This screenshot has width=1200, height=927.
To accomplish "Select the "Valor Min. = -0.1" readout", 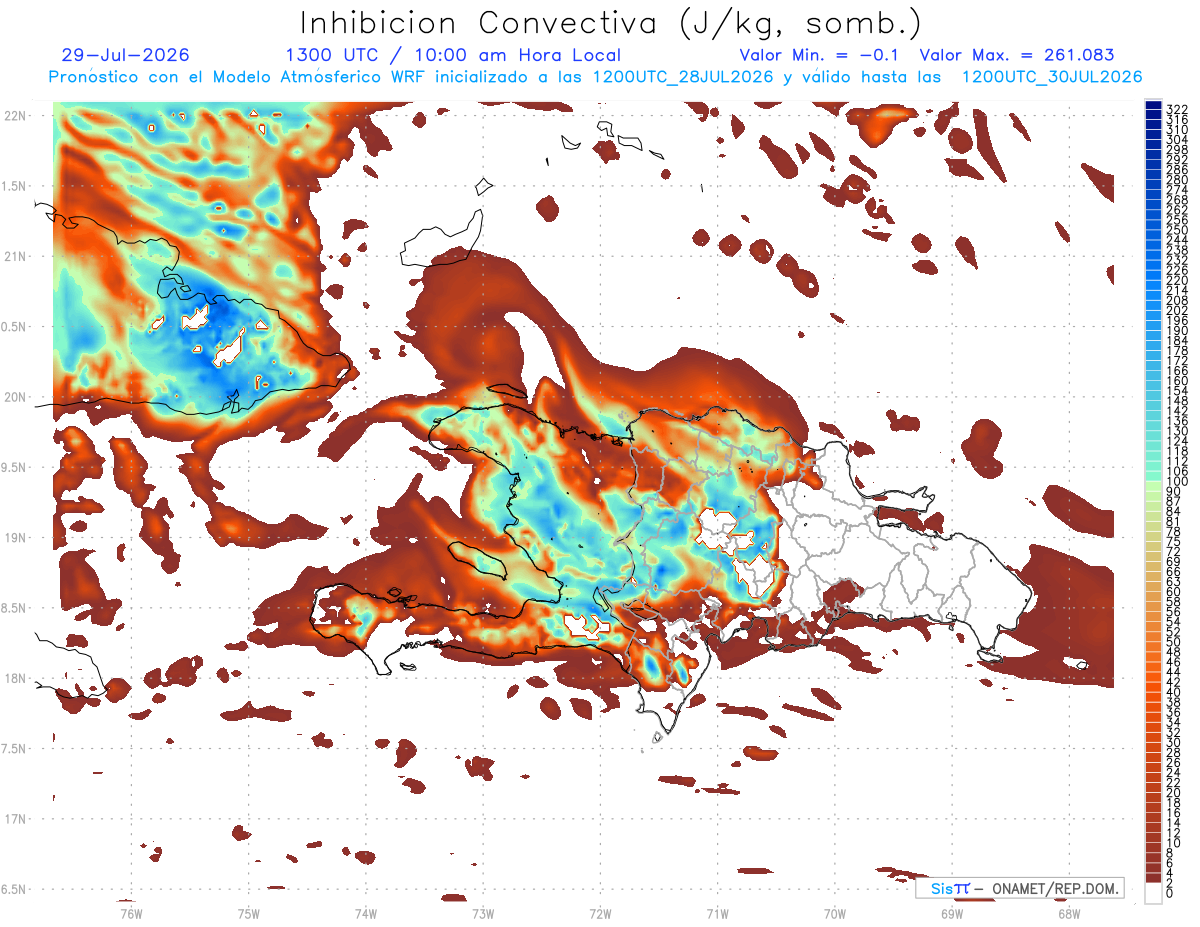I will [821, 56].
